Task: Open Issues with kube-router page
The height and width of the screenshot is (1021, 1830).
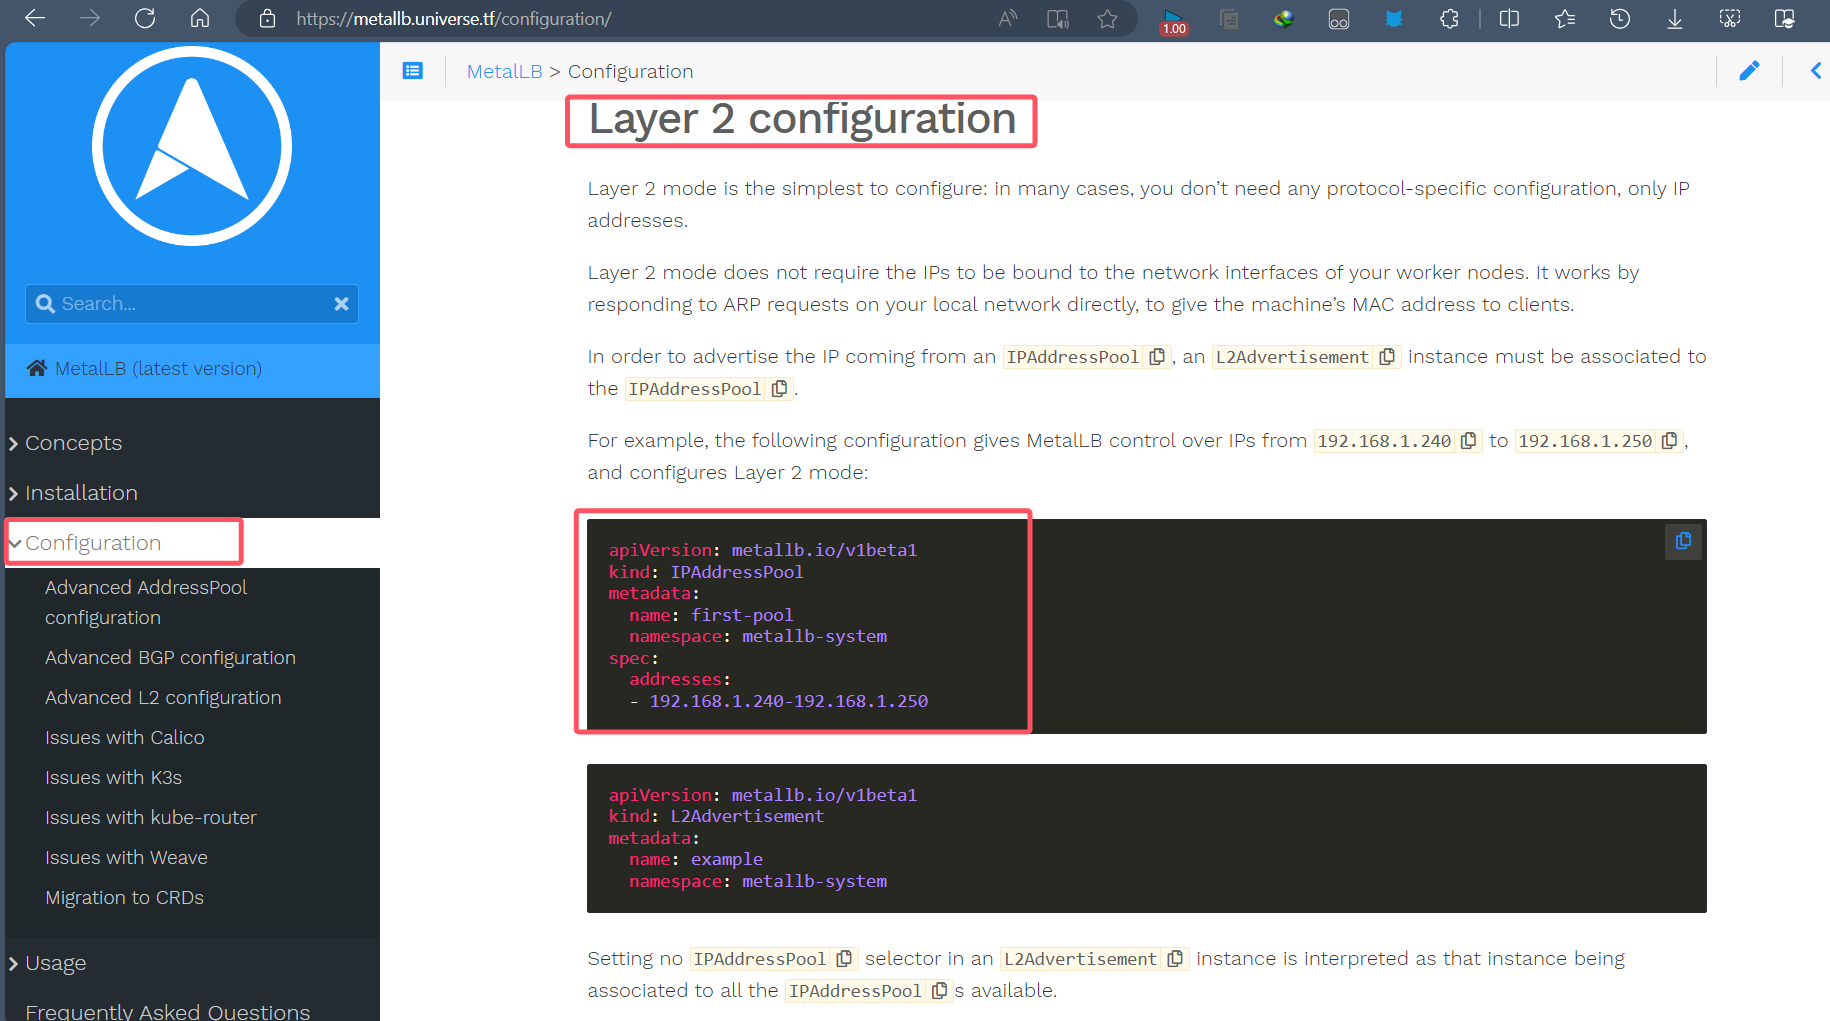Action: tap(151, 817)
